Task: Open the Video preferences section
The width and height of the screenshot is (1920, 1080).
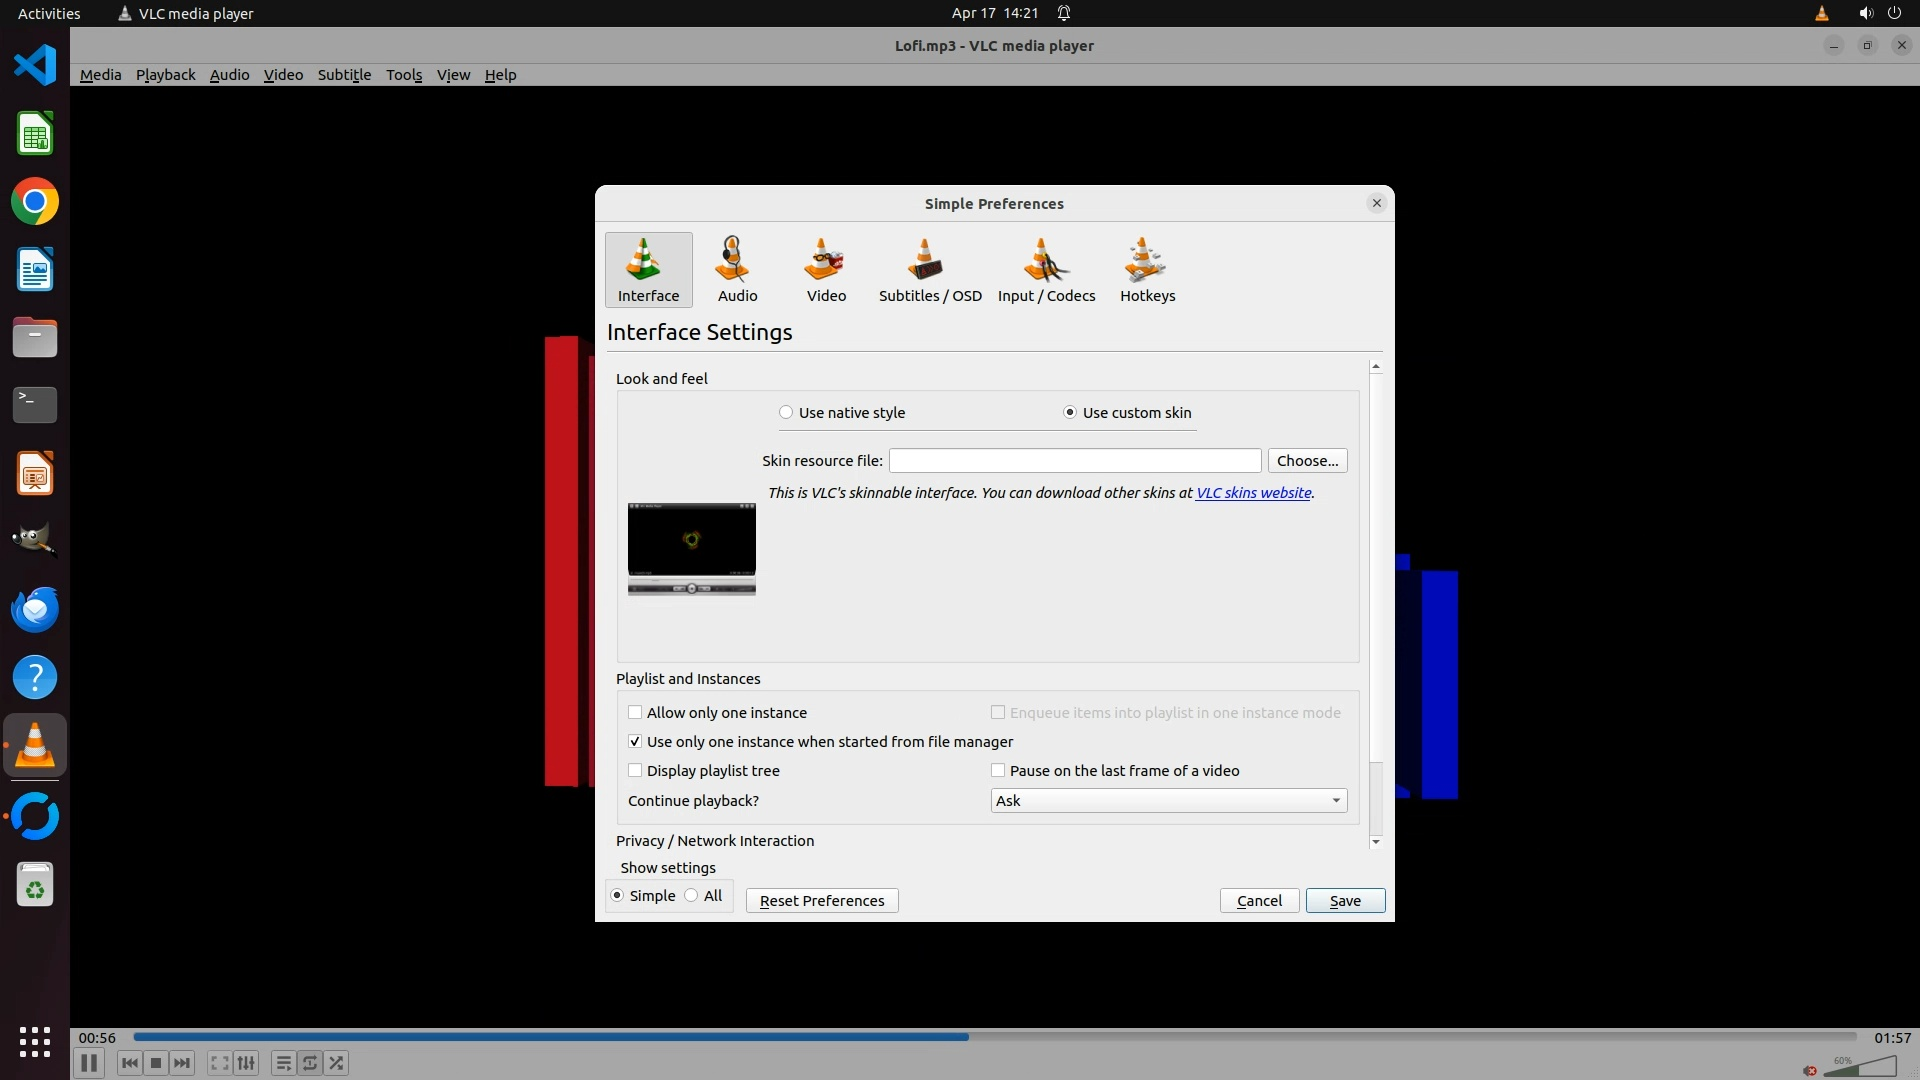Action: [x=826, y=269]
